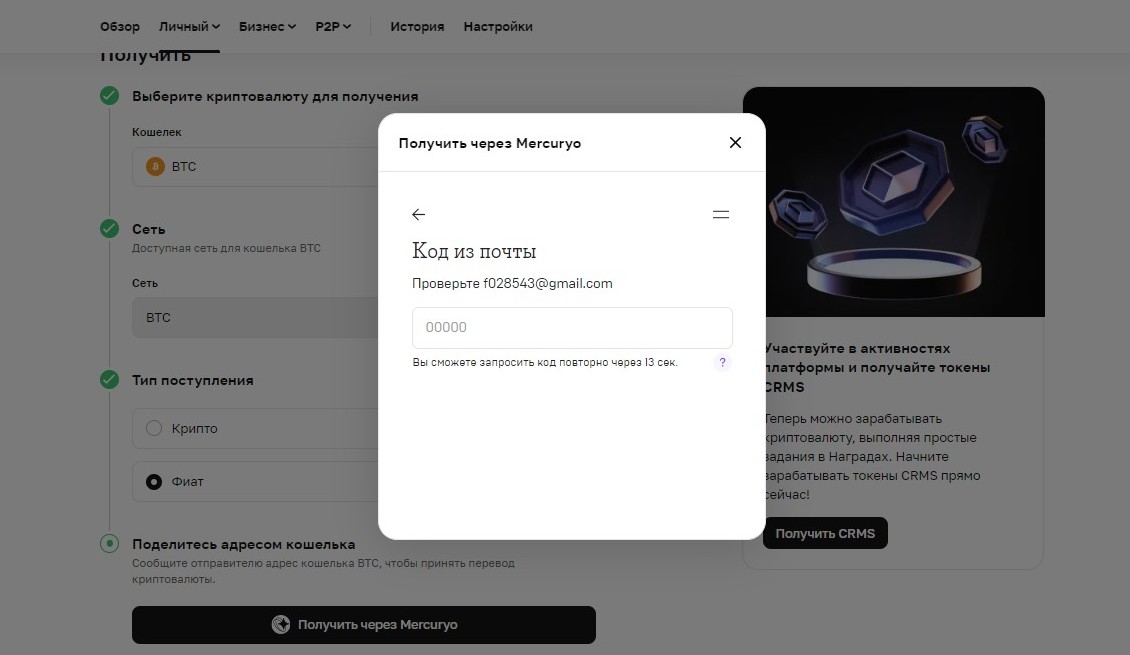
Task: Click green checkmark beside Тип поступления step
Action: (110, 380)
